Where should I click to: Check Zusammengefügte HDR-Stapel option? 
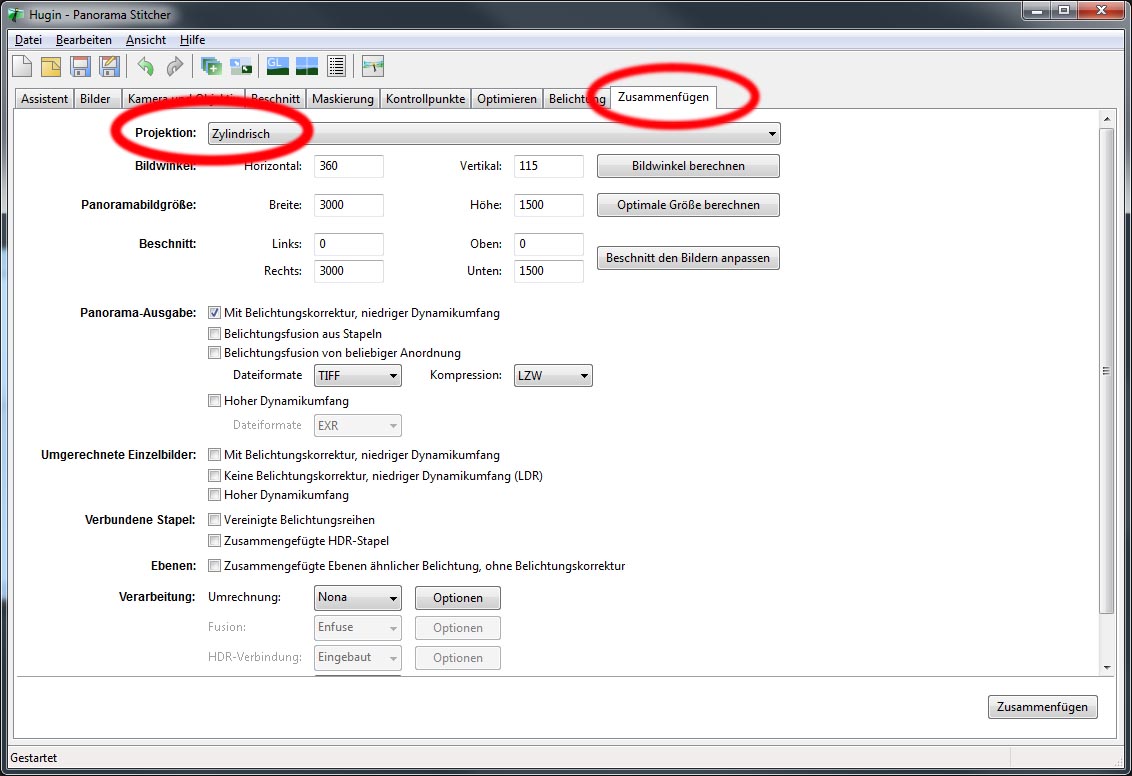click(214, 541)
